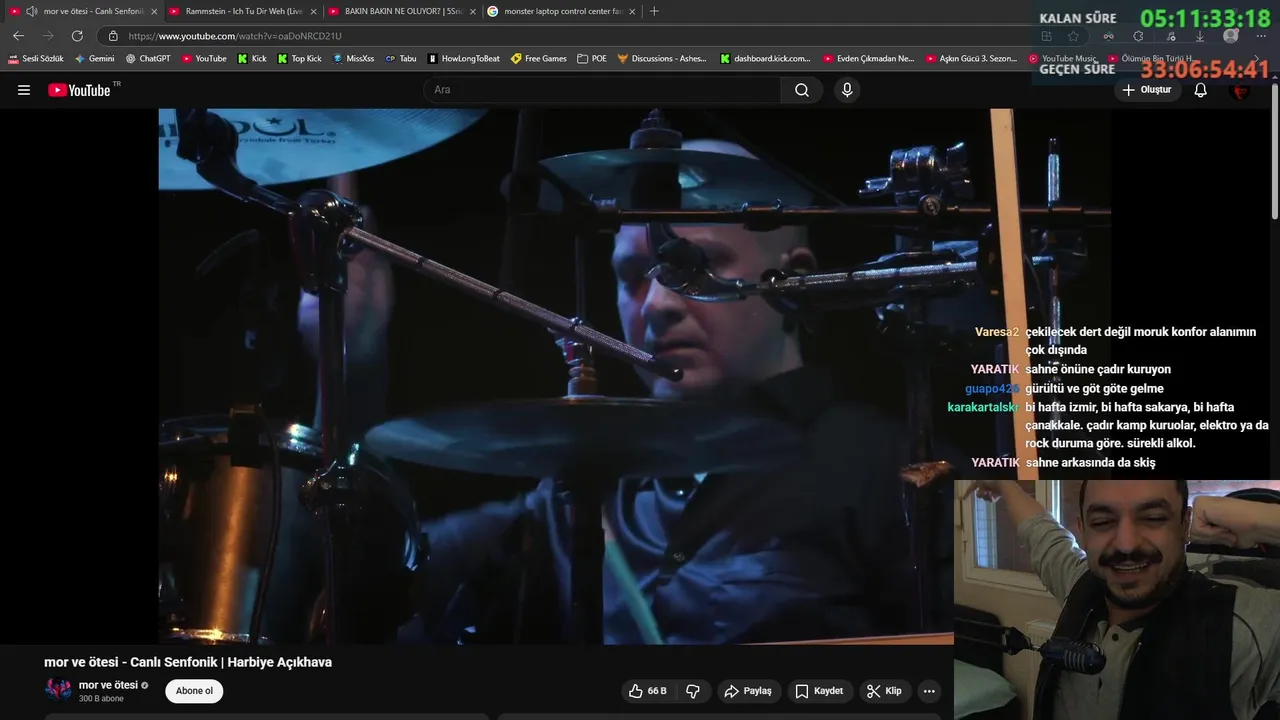Open Aşkın Gücü 3. Sezon bookmark
This screenshot has width=1280, height=720.
[972, 59]
